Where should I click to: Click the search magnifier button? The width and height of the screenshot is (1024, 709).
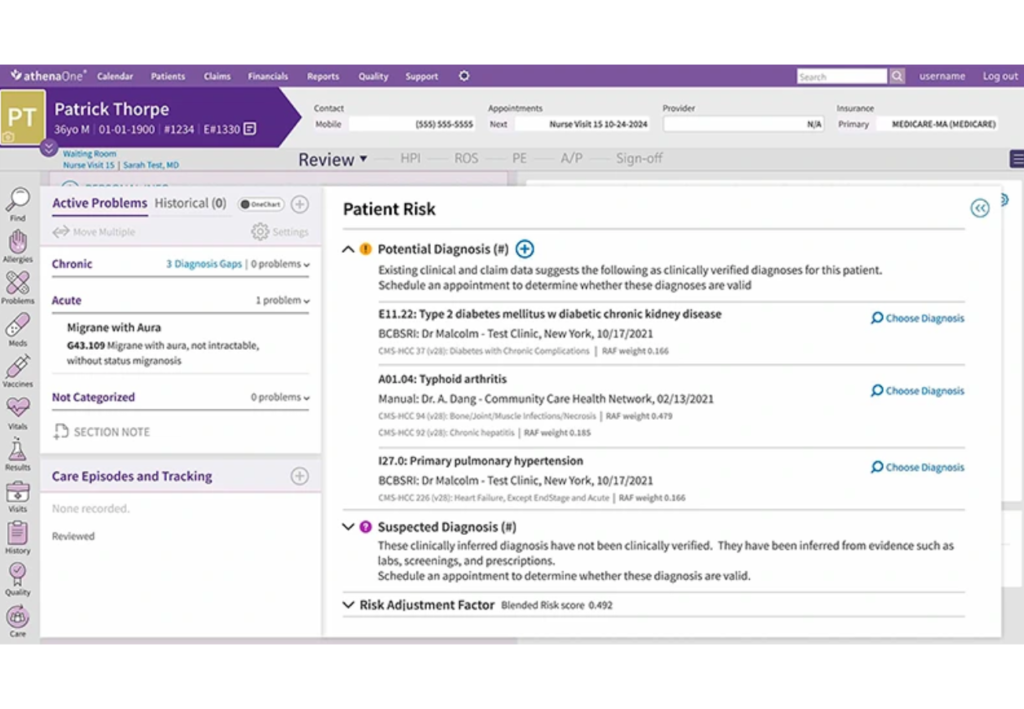(x=897, y=76)
